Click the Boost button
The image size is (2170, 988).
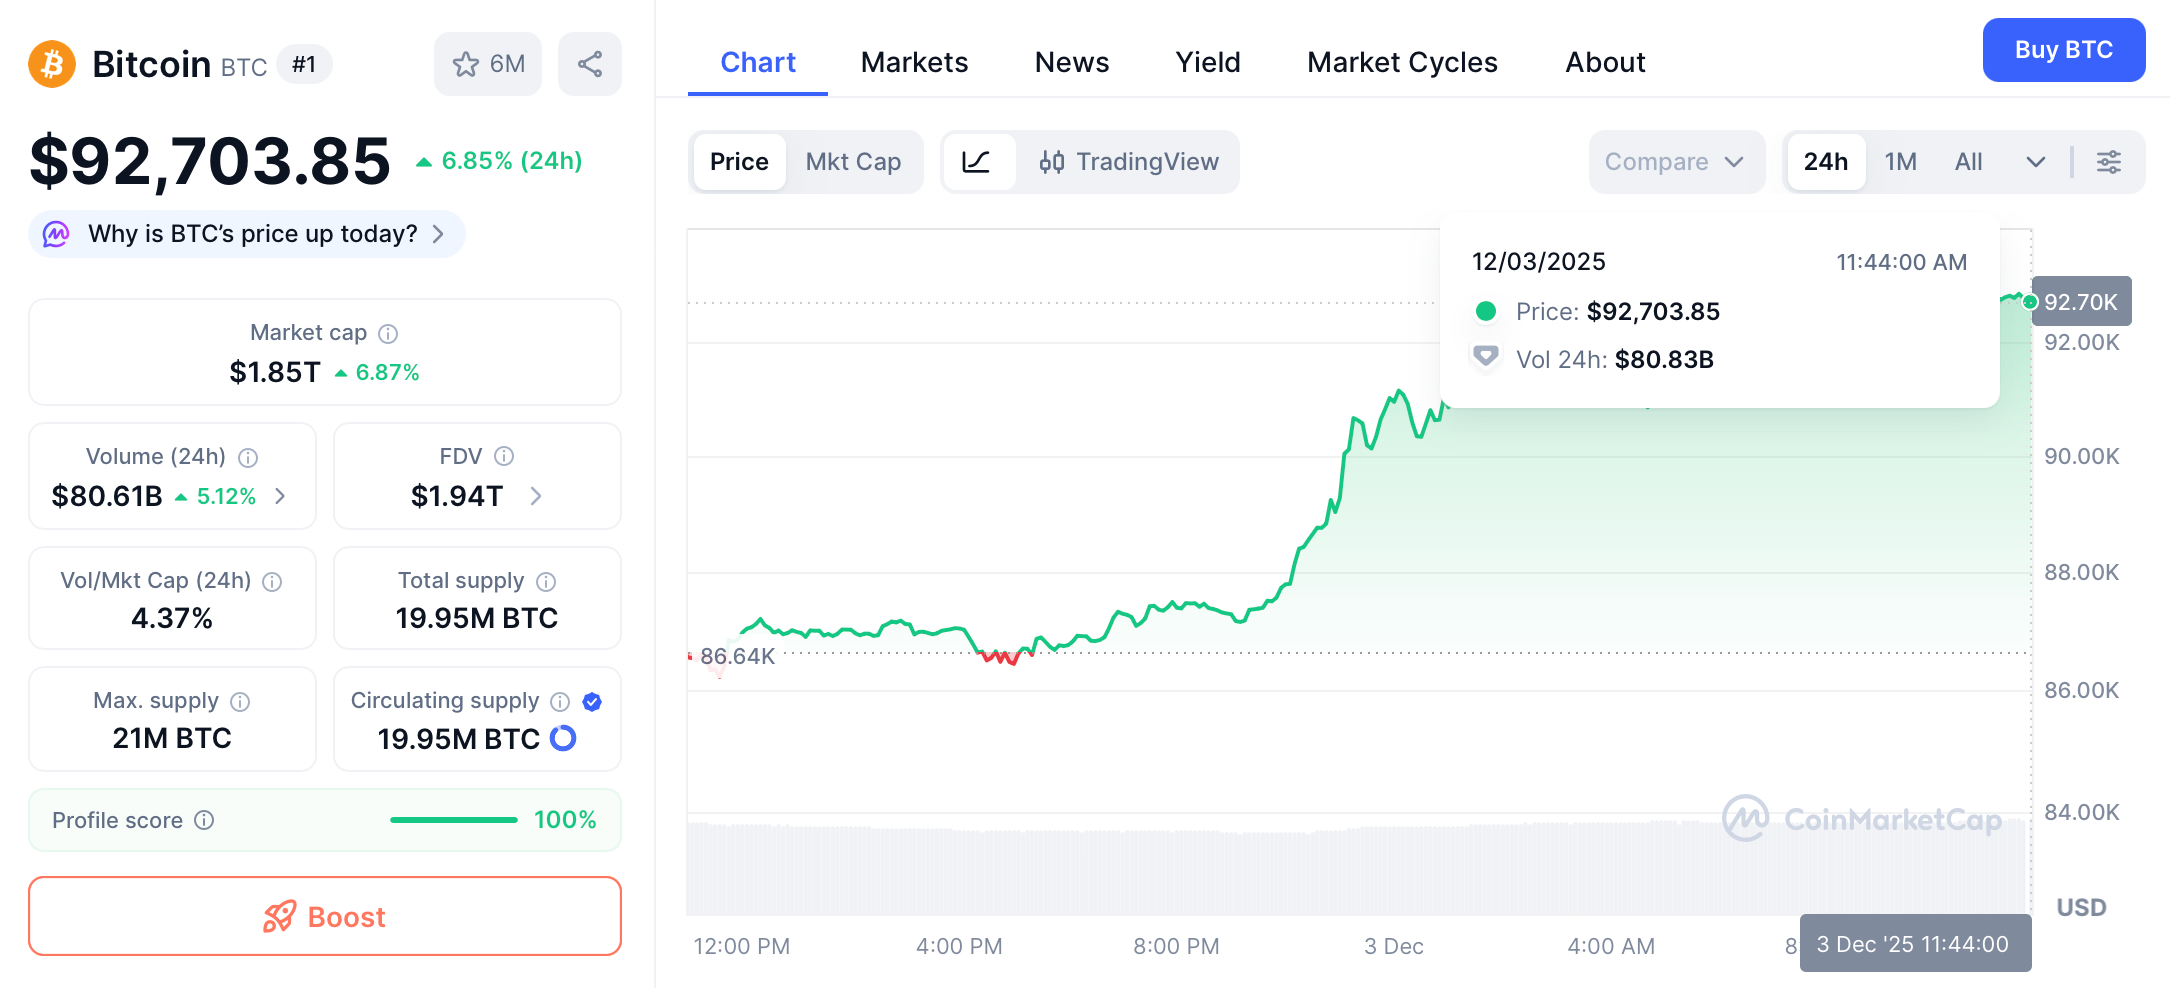[x=324, y=916]
